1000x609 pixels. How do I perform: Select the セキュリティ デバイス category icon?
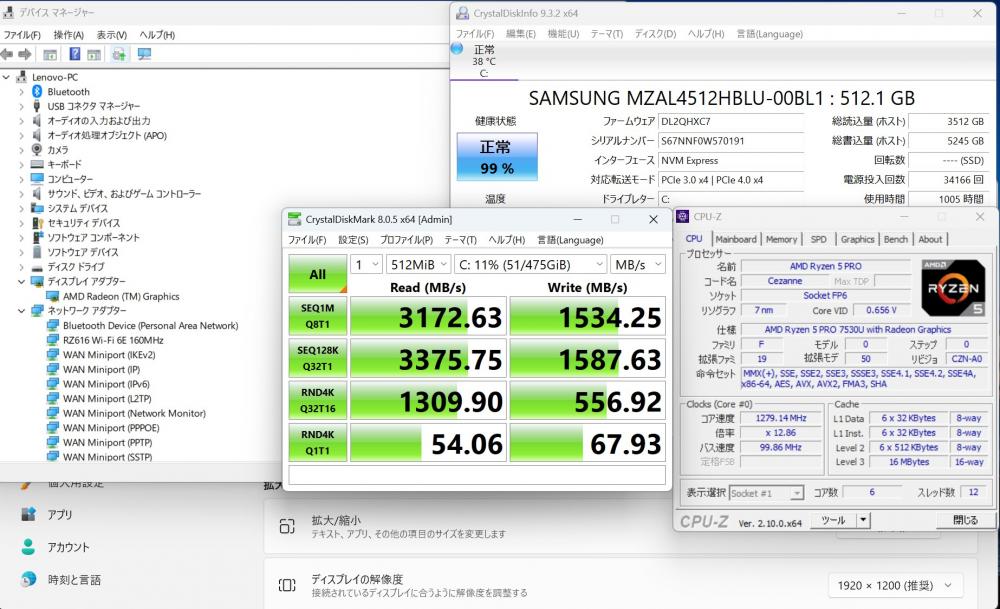[37, 223]
